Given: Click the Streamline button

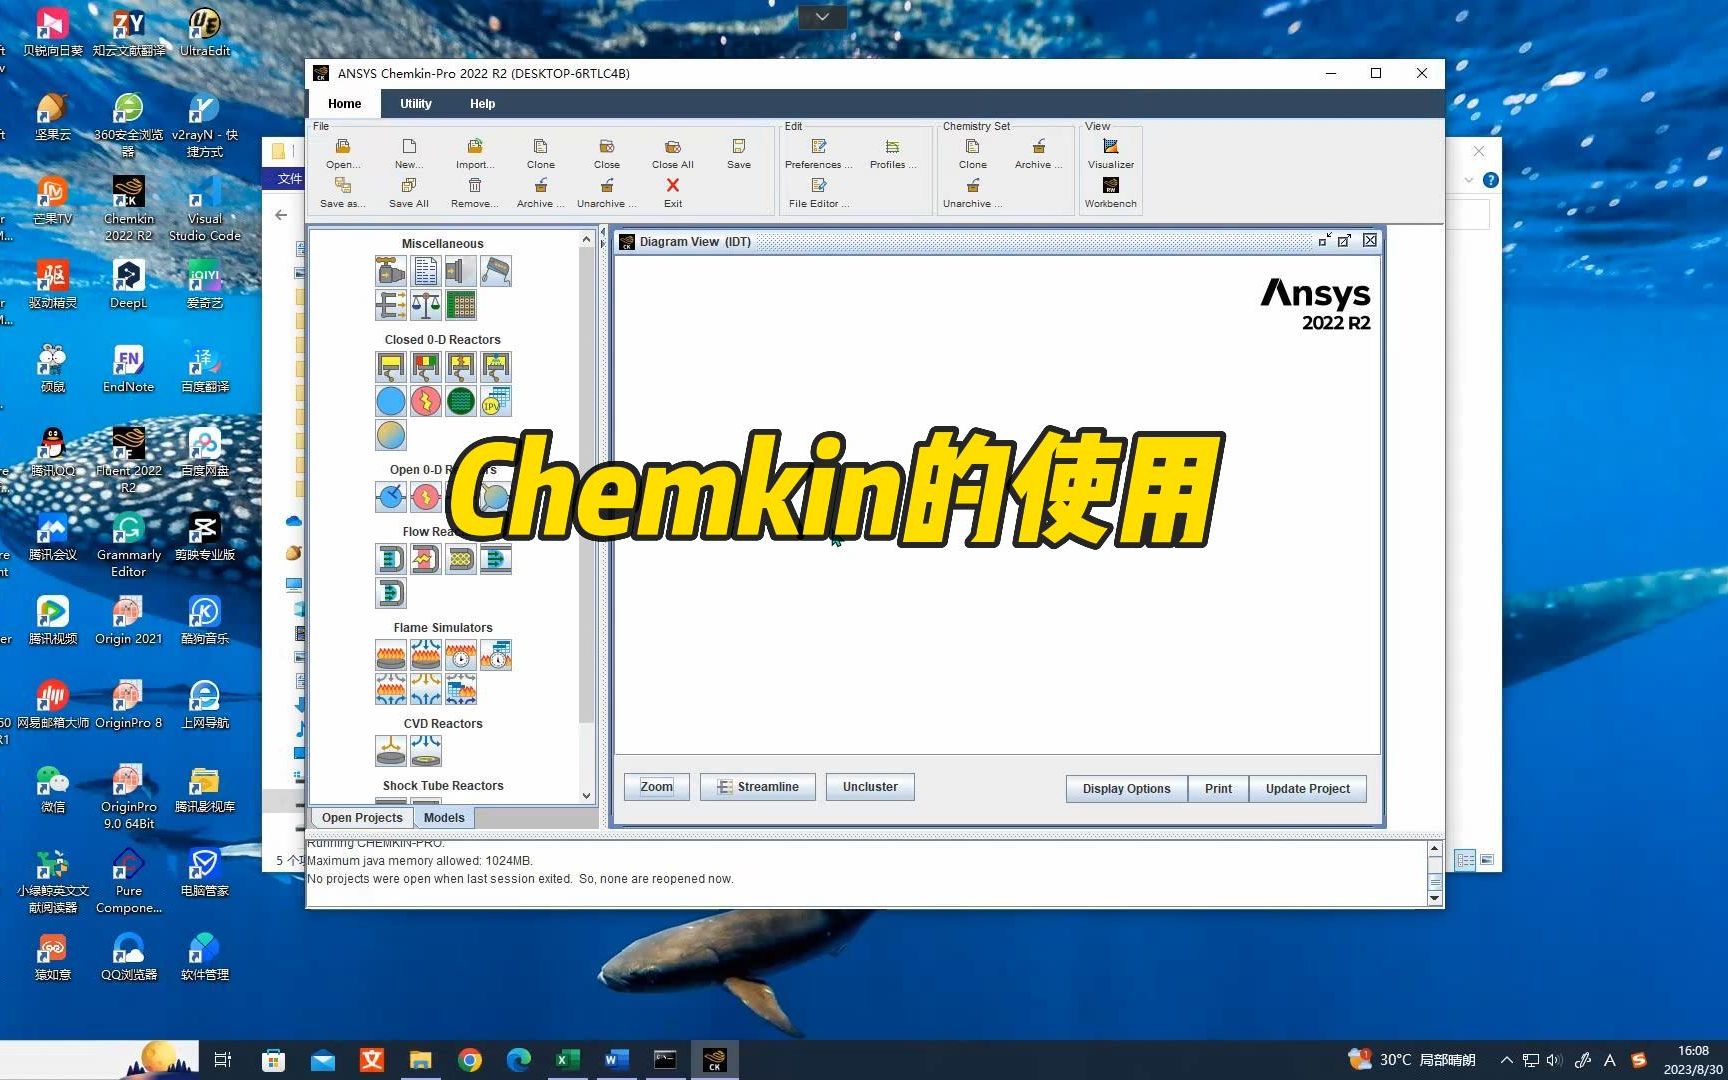Looking at the screenshot, I should (758, 787).
